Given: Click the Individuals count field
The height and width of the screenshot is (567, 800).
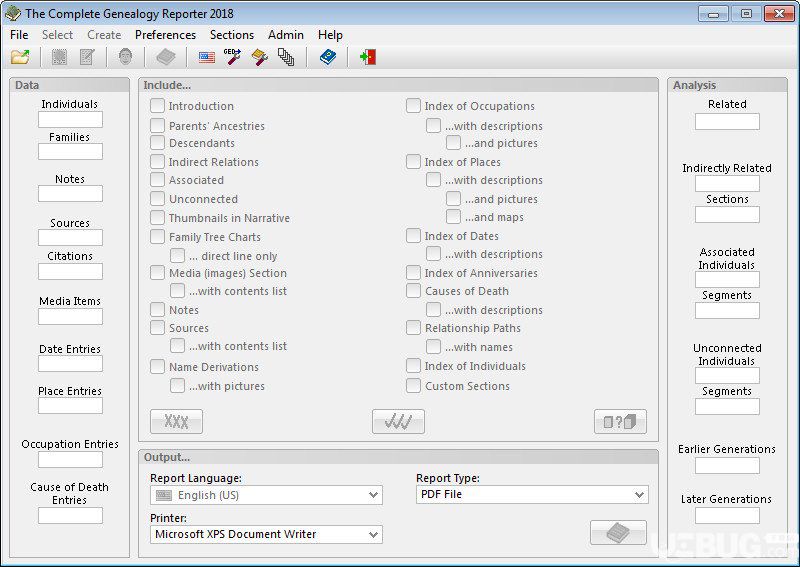Looking at the screenshot, I should (70, 119).
